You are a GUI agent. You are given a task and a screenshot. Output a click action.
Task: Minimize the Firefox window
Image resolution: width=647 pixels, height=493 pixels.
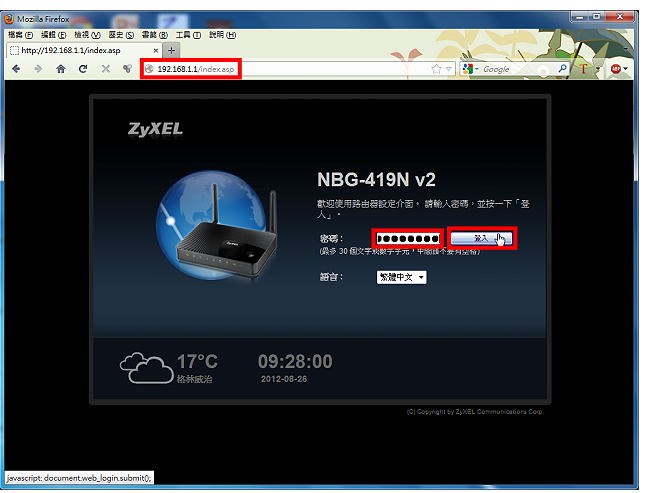579,17
